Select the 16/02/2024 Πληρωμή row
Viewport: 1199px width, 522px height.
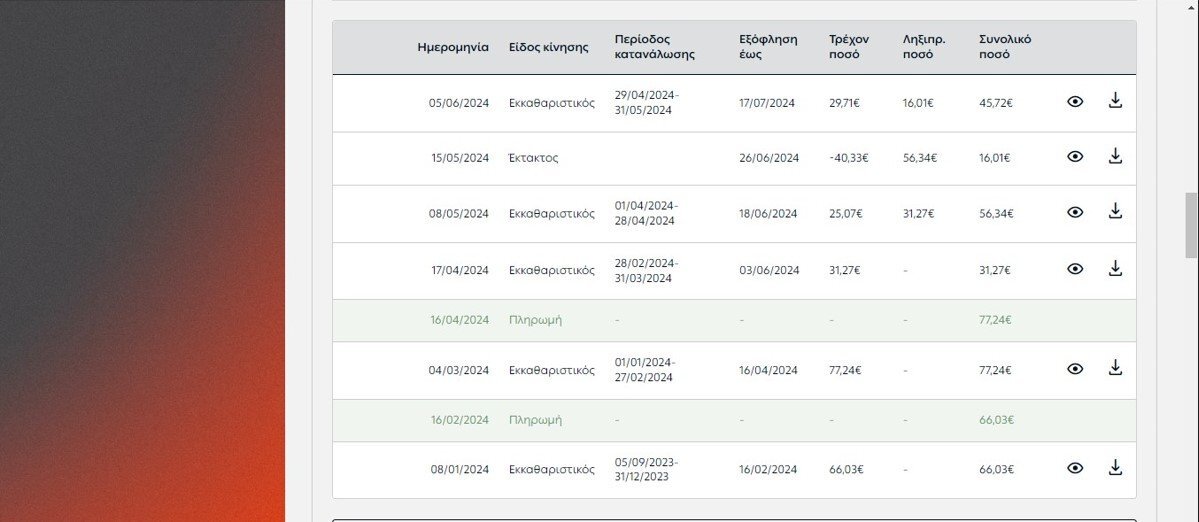click(734, 420)
